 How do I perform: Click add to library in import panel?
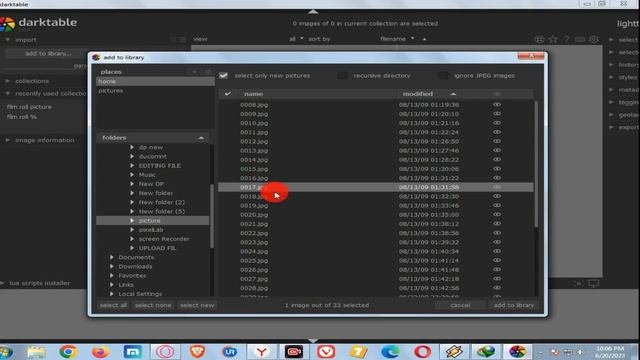pos(48,53)
